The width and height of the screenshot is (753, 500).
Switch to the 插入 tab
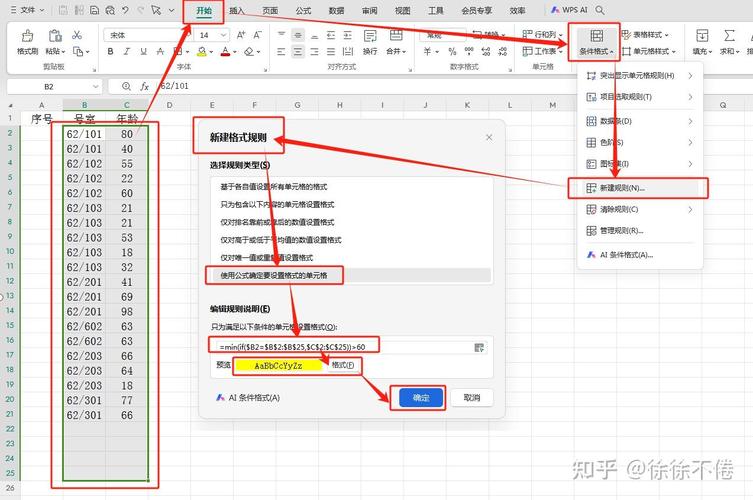pos(236,11)
